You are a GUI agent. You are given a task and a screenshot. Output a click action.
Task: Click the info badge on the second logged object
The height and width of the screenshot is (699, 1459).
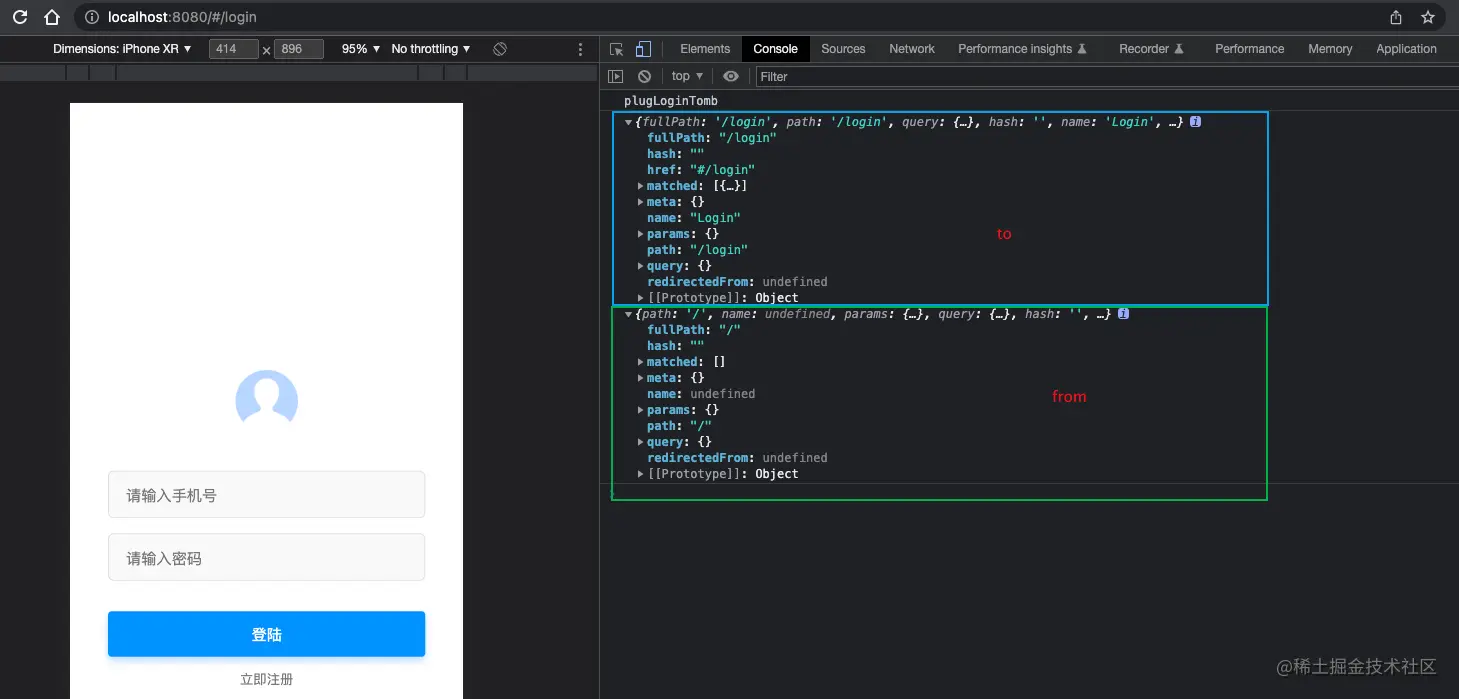tap(1123, 314)
